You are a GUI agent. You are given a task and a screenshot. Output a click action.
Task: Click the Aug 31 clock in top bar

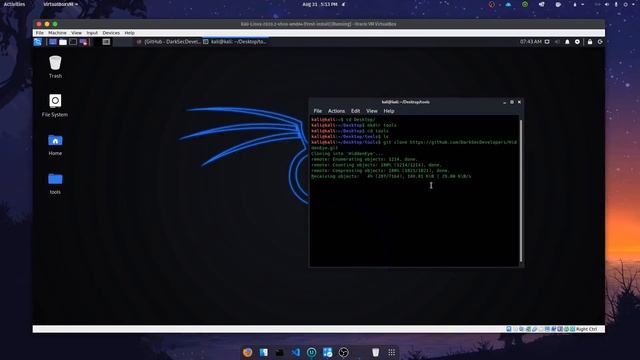[x=320, y=4]
